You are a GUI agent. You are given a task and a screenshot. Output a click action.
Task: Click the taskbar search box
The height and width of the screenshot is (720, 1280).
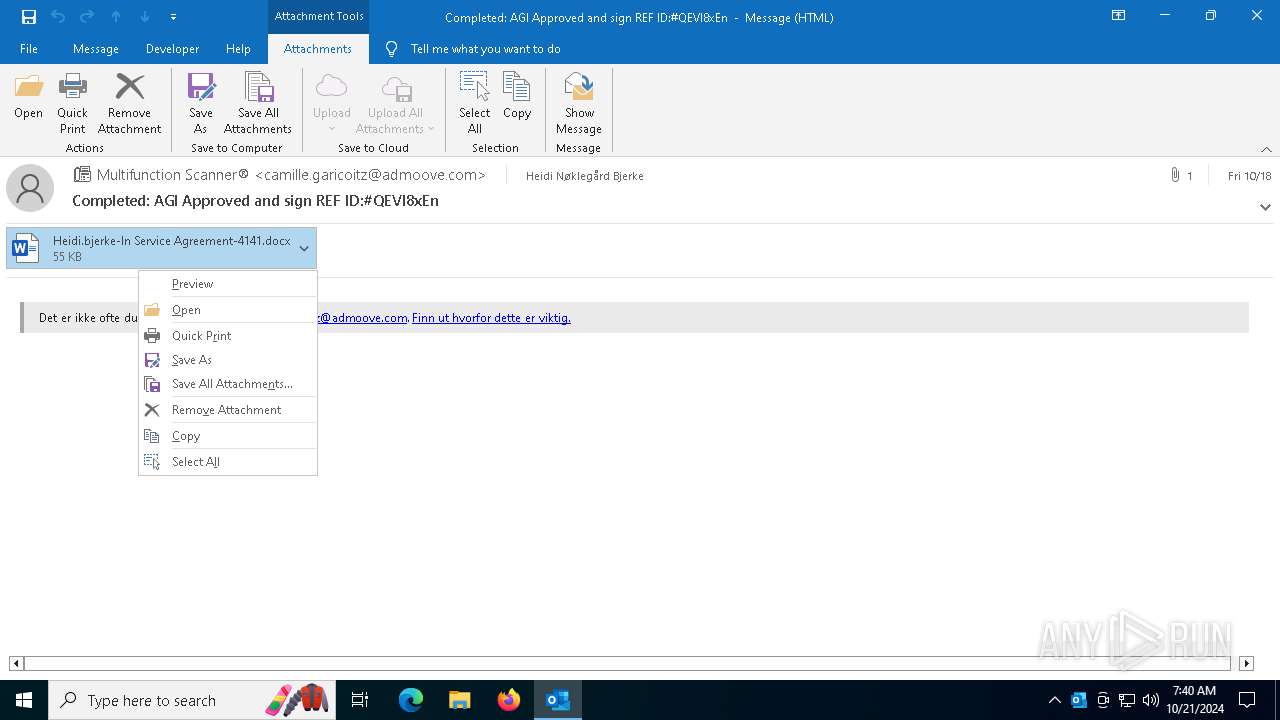[x=191, y=700]
